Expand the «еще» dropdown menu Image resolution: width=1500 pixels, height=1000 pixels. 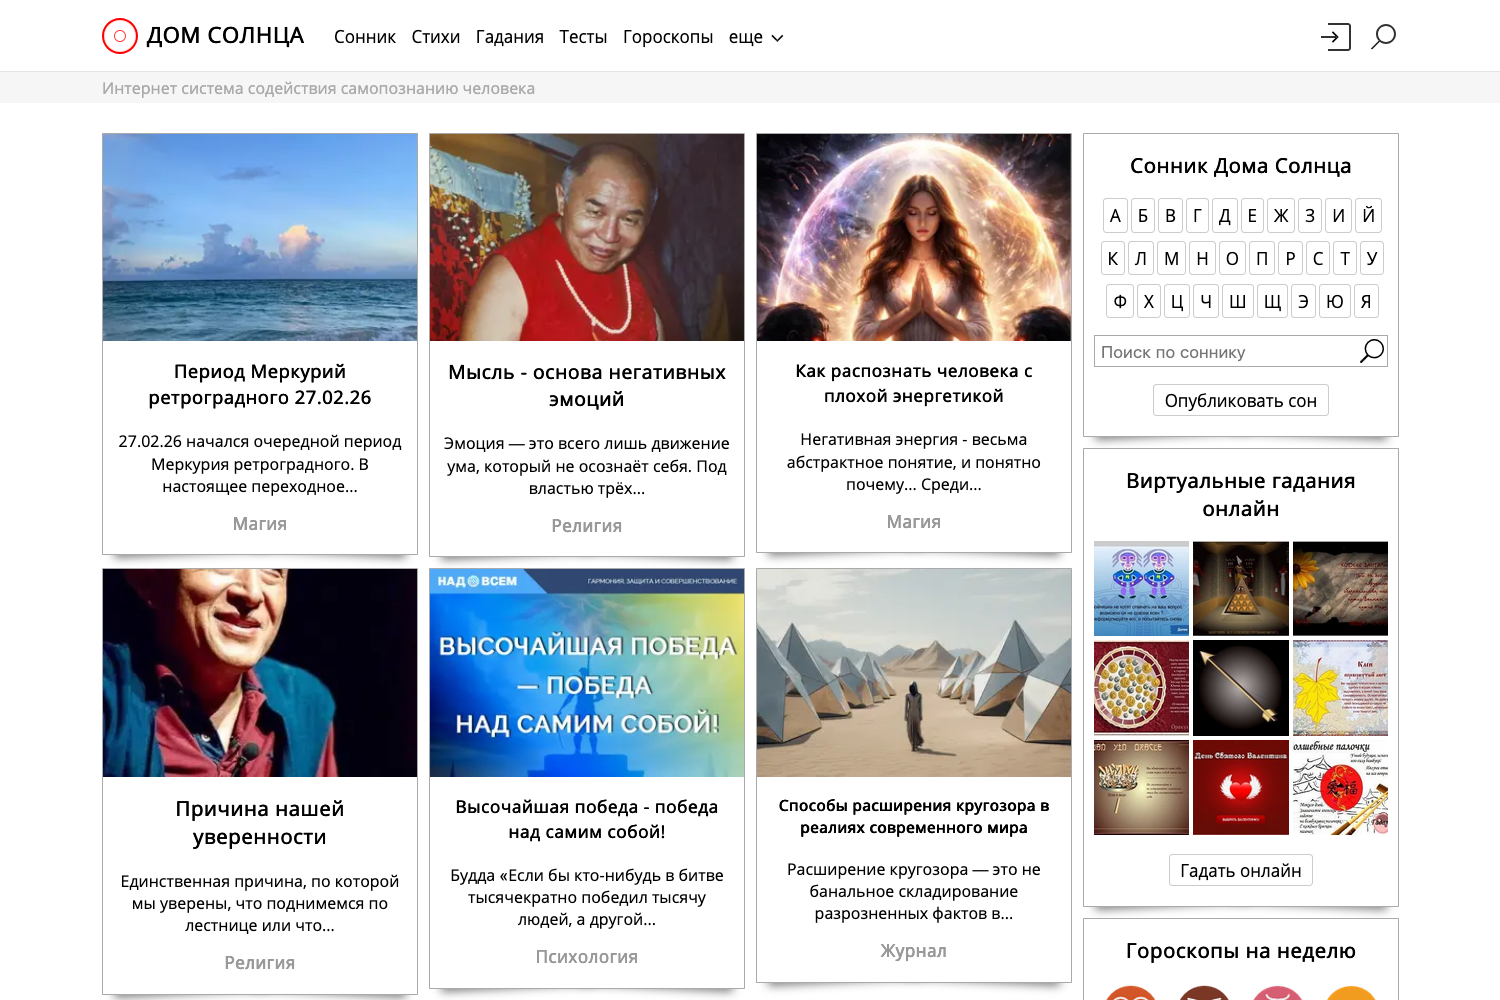pos(756,37)
